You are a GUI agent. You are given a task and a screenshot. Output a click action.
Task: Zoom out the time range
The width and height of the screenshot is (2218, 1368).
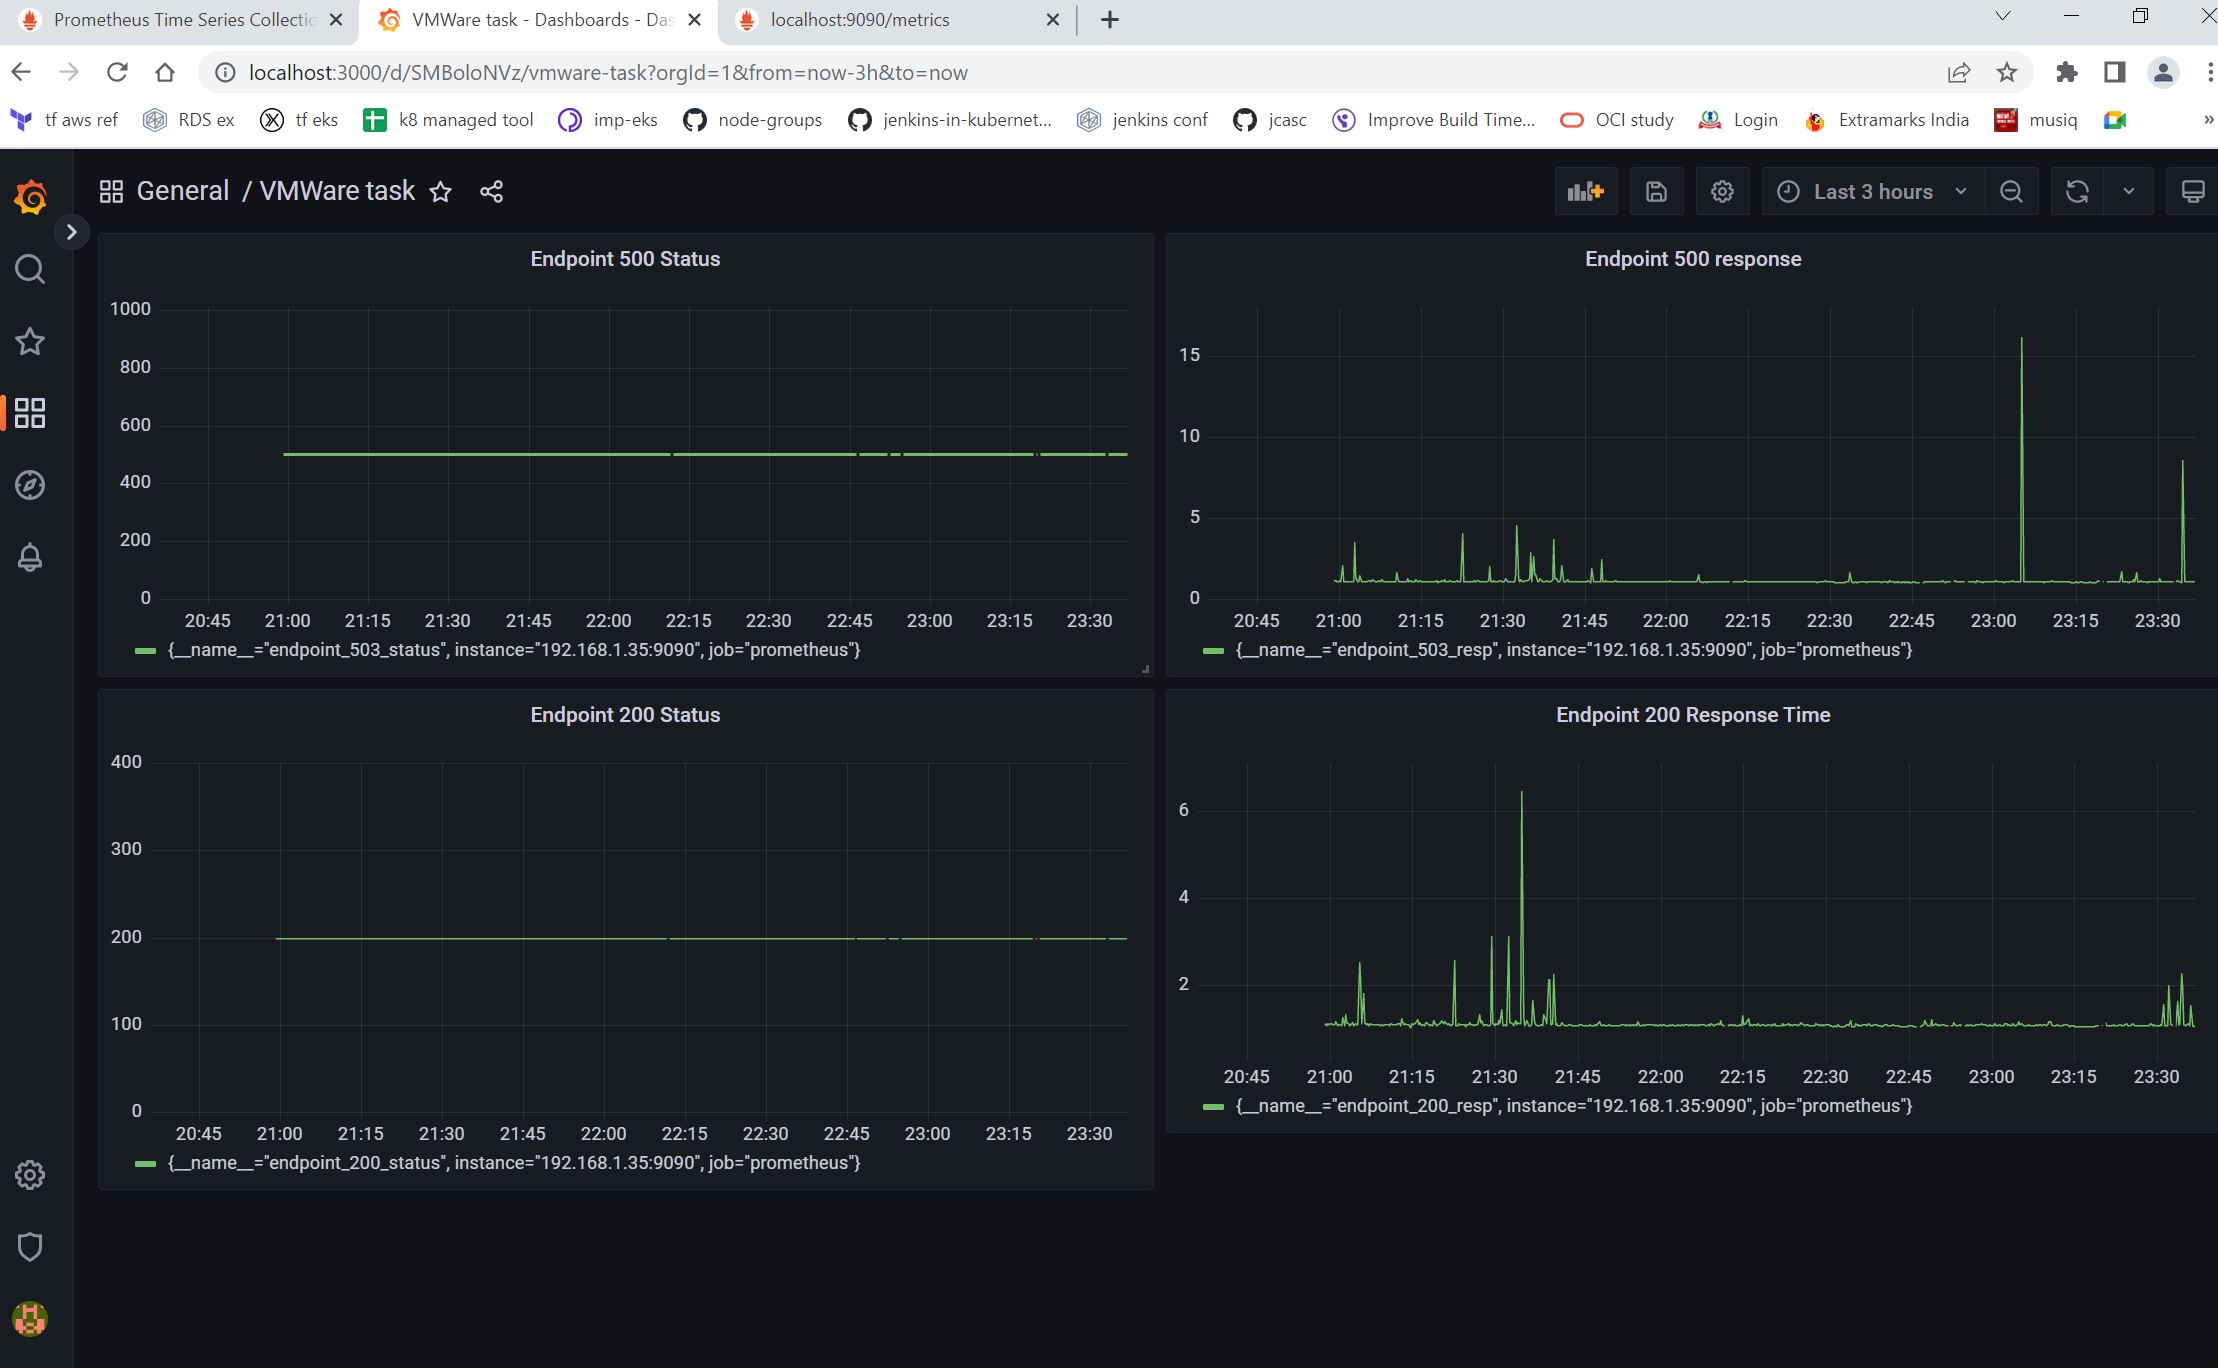tap(2011, 191)
